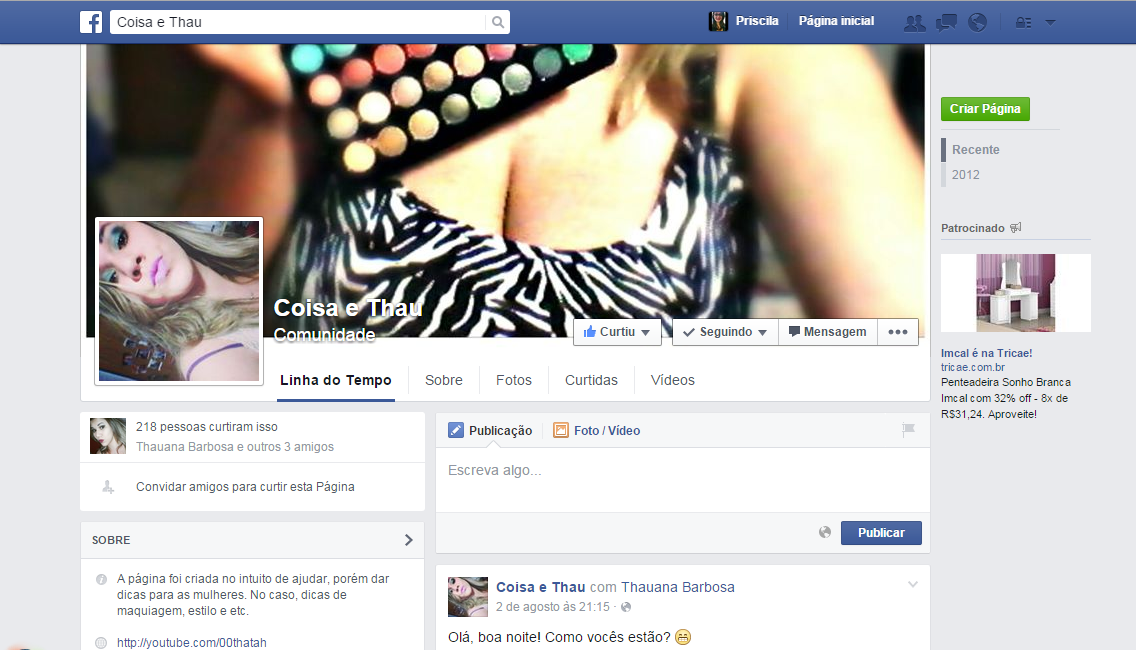The image size is (1136, 650).
Task: Click the Olá, boa noite! post text
Action: tap(569, 637)
